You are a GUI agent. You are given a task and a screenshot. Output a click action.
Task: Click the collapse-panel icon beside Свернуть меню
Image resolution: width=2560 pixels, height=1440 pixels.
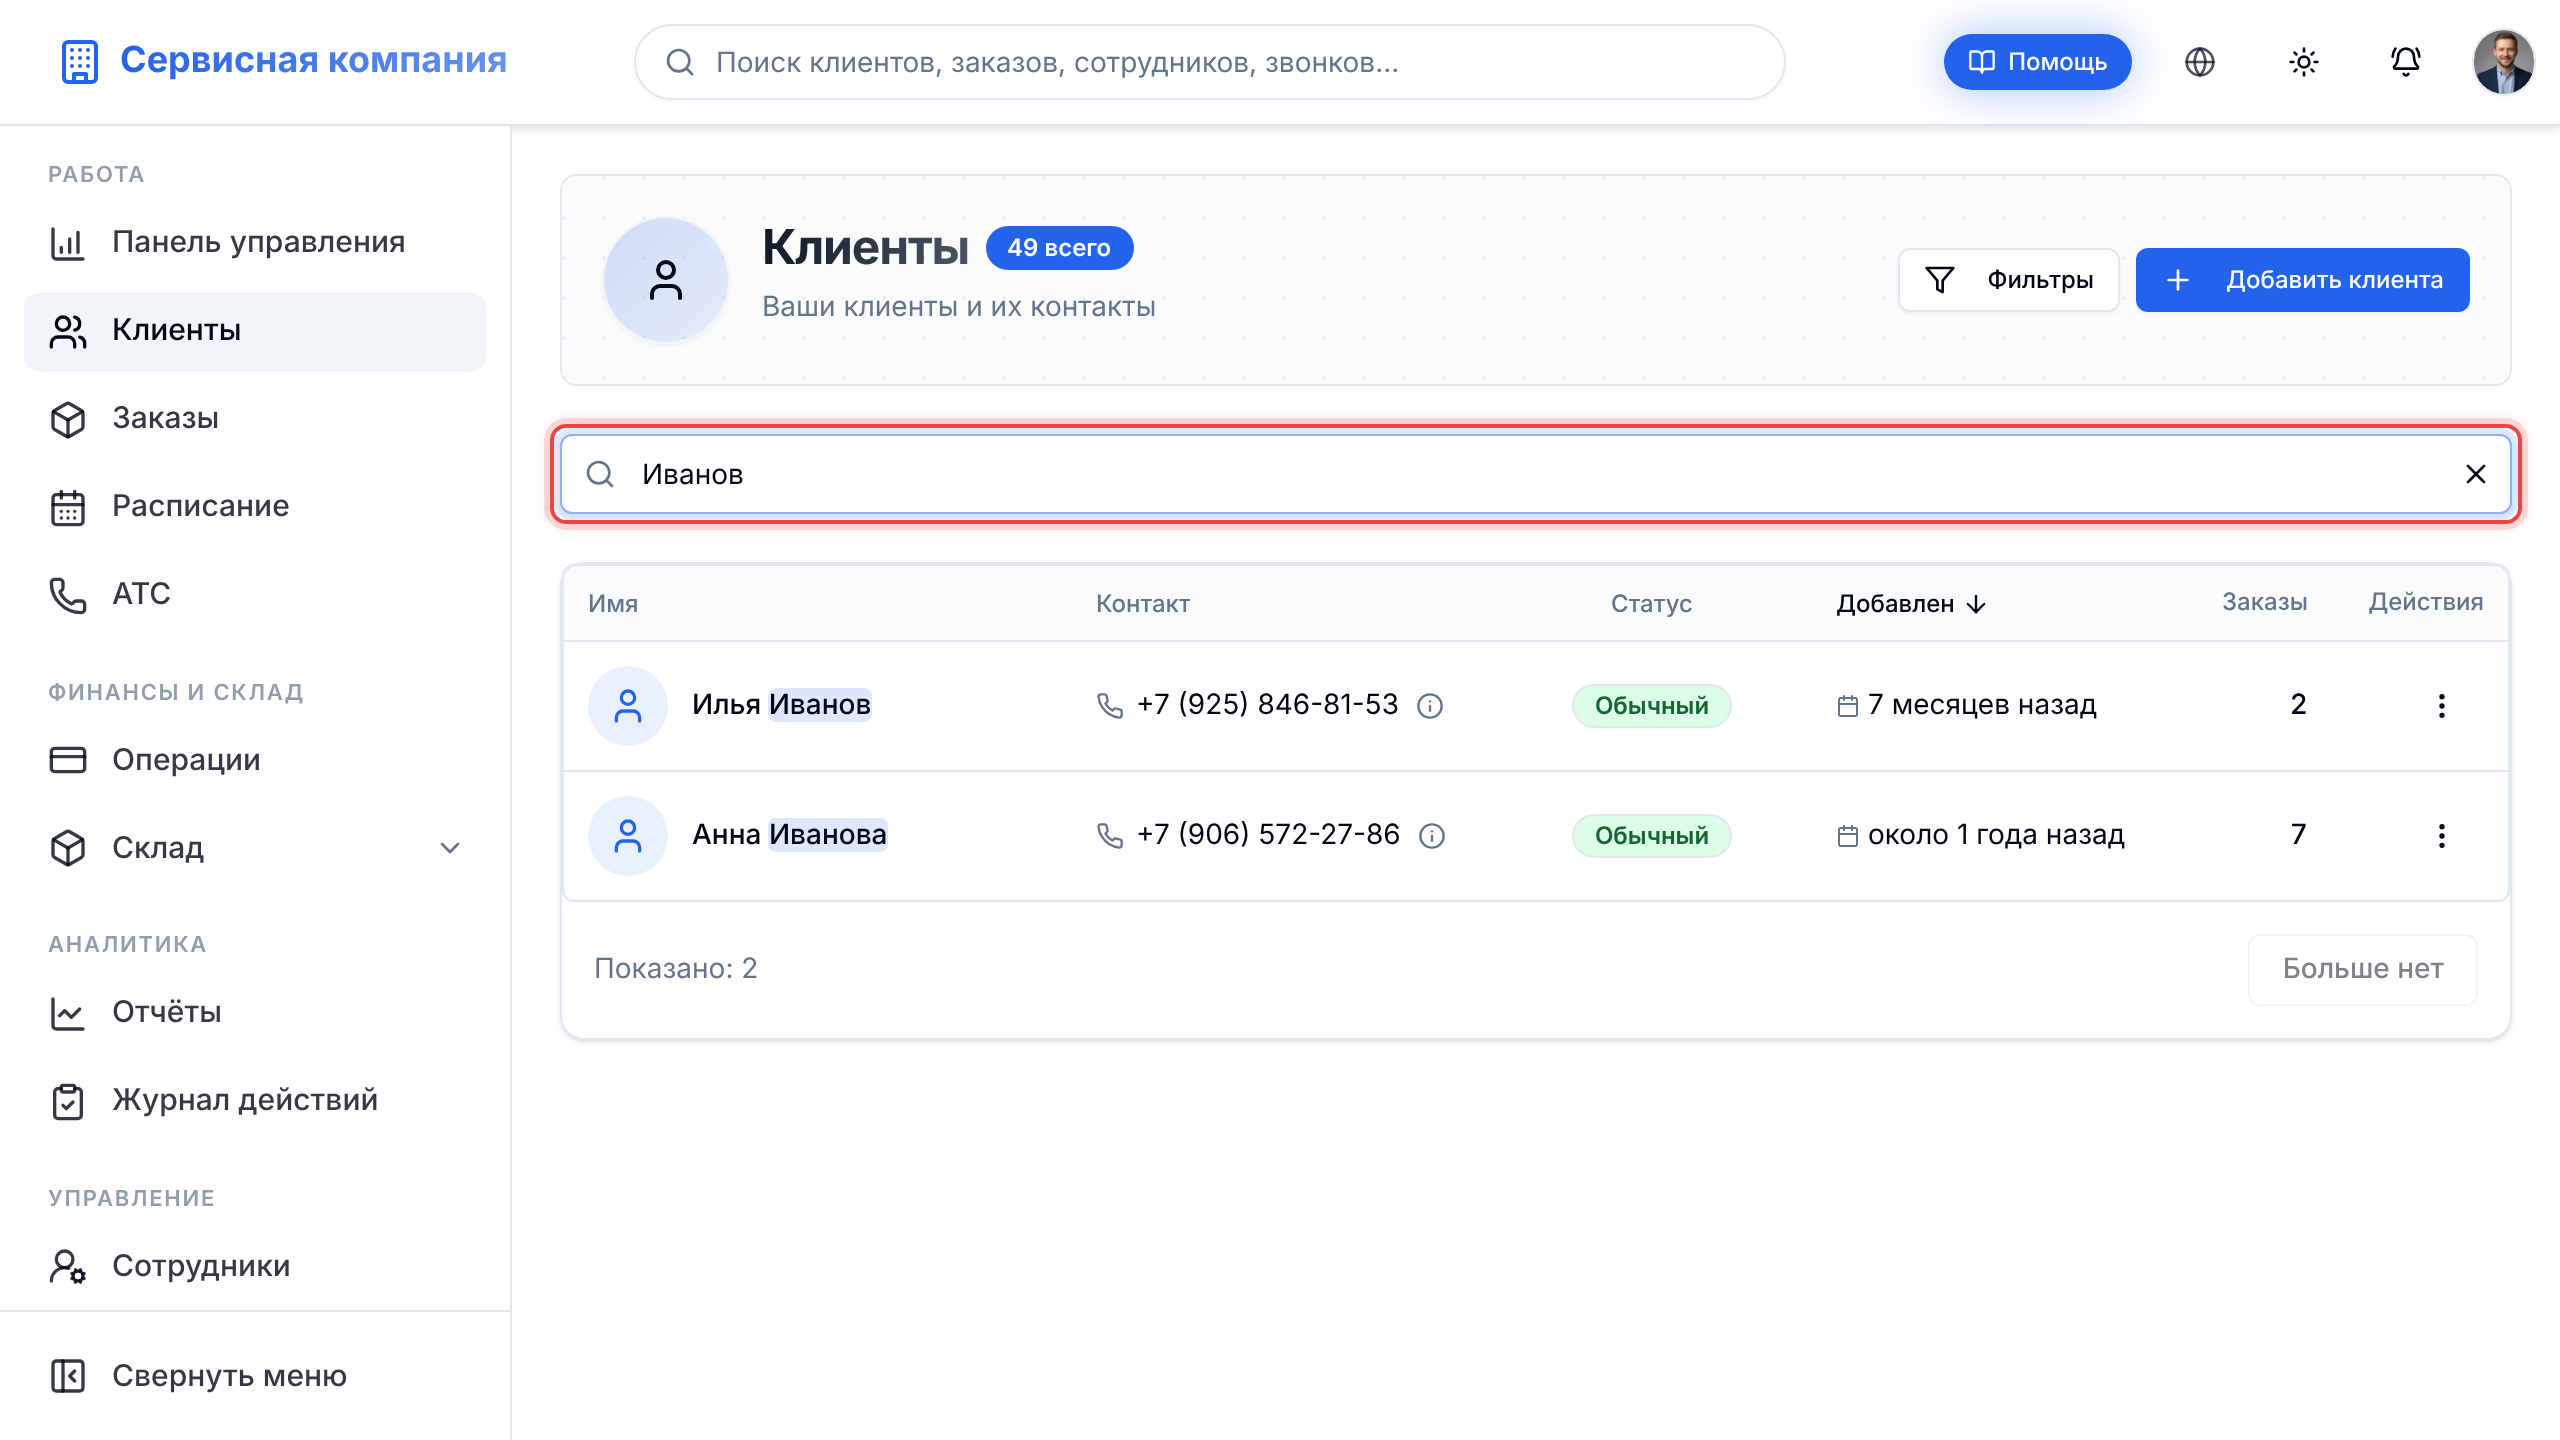coord(68,1377)
